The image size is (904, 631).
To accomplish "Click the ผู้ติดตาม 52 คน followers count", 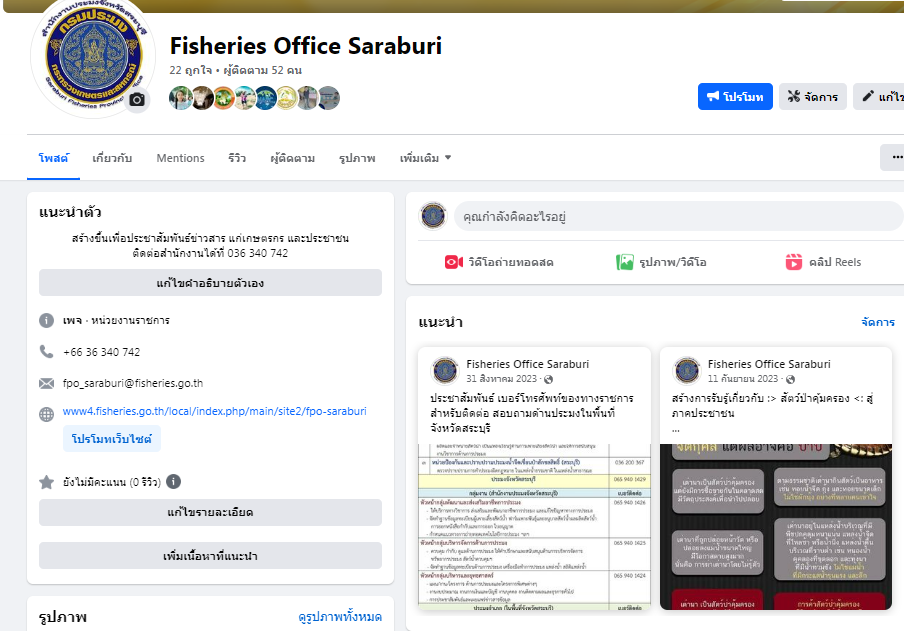I will (x=263, y=70).
